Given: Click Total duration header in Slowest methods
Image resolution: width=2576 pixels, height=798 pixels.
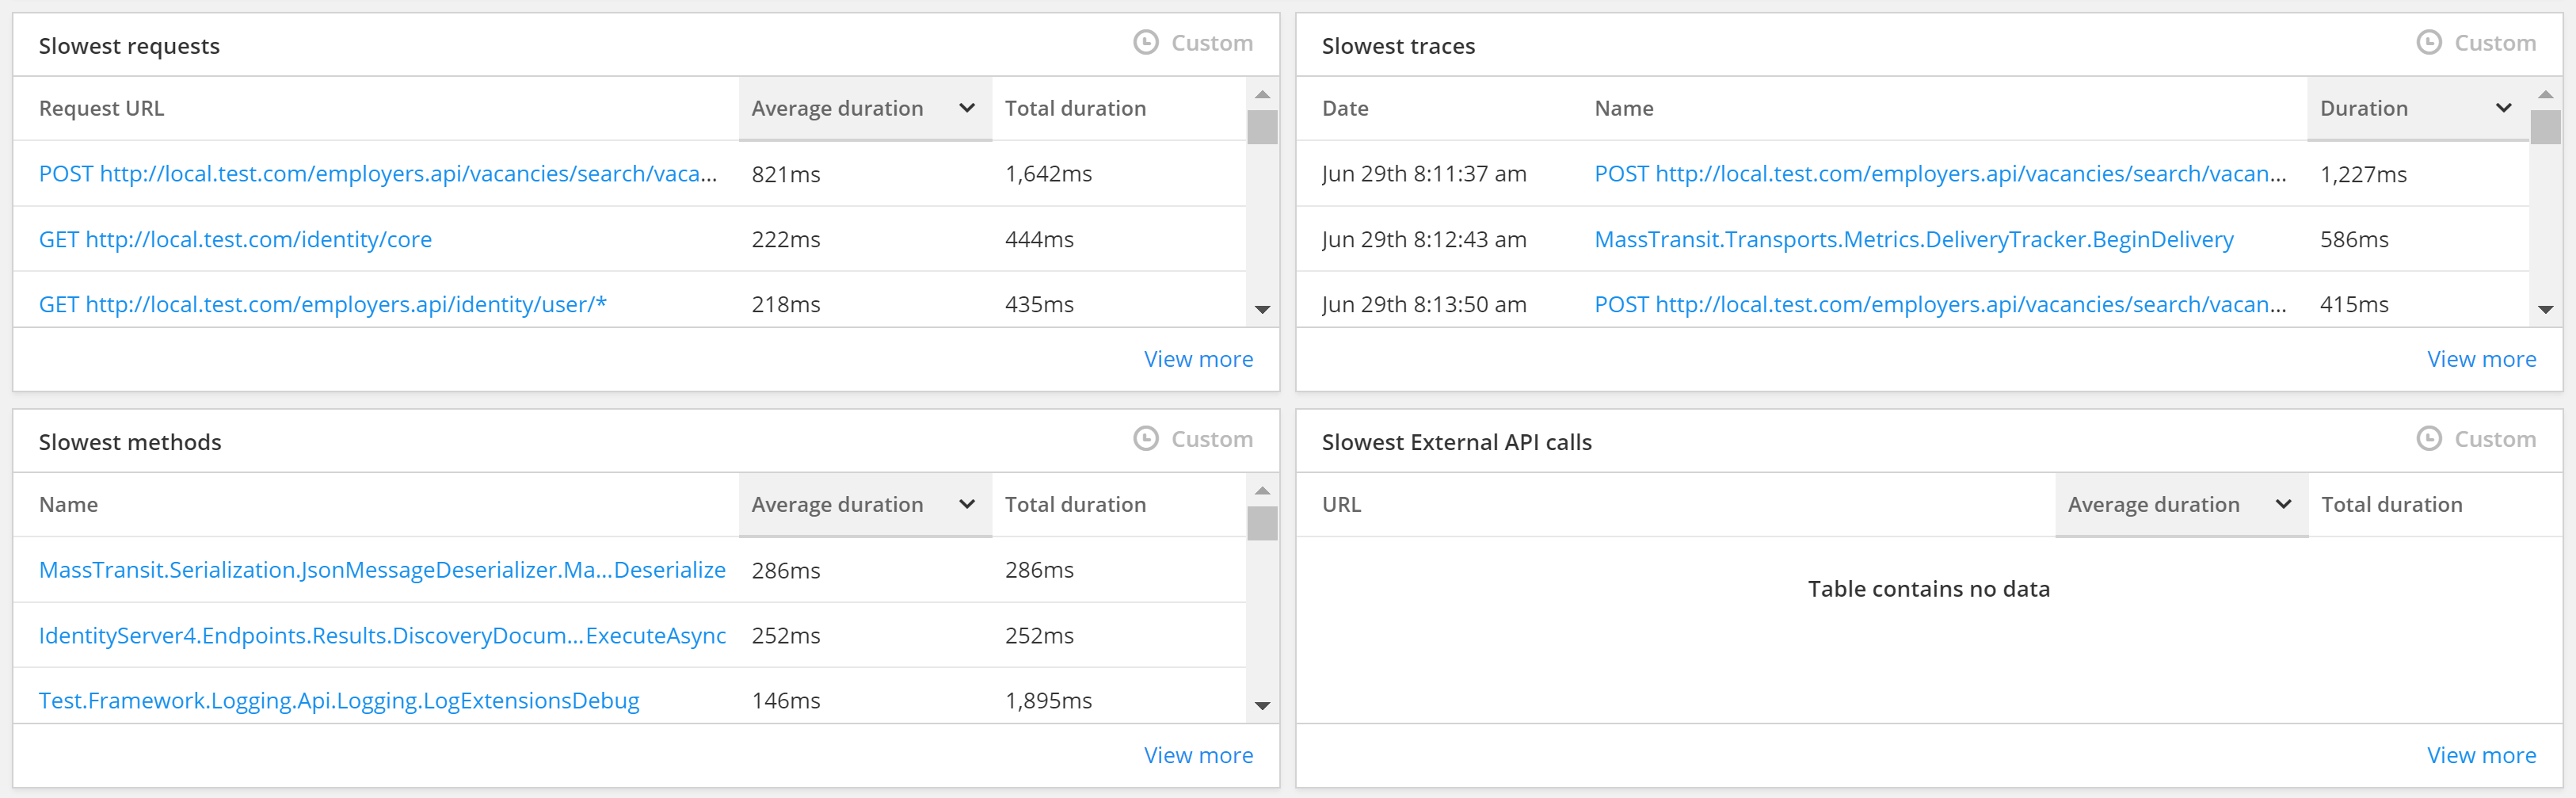Looking at the screenshot, I should [1075, 504].
